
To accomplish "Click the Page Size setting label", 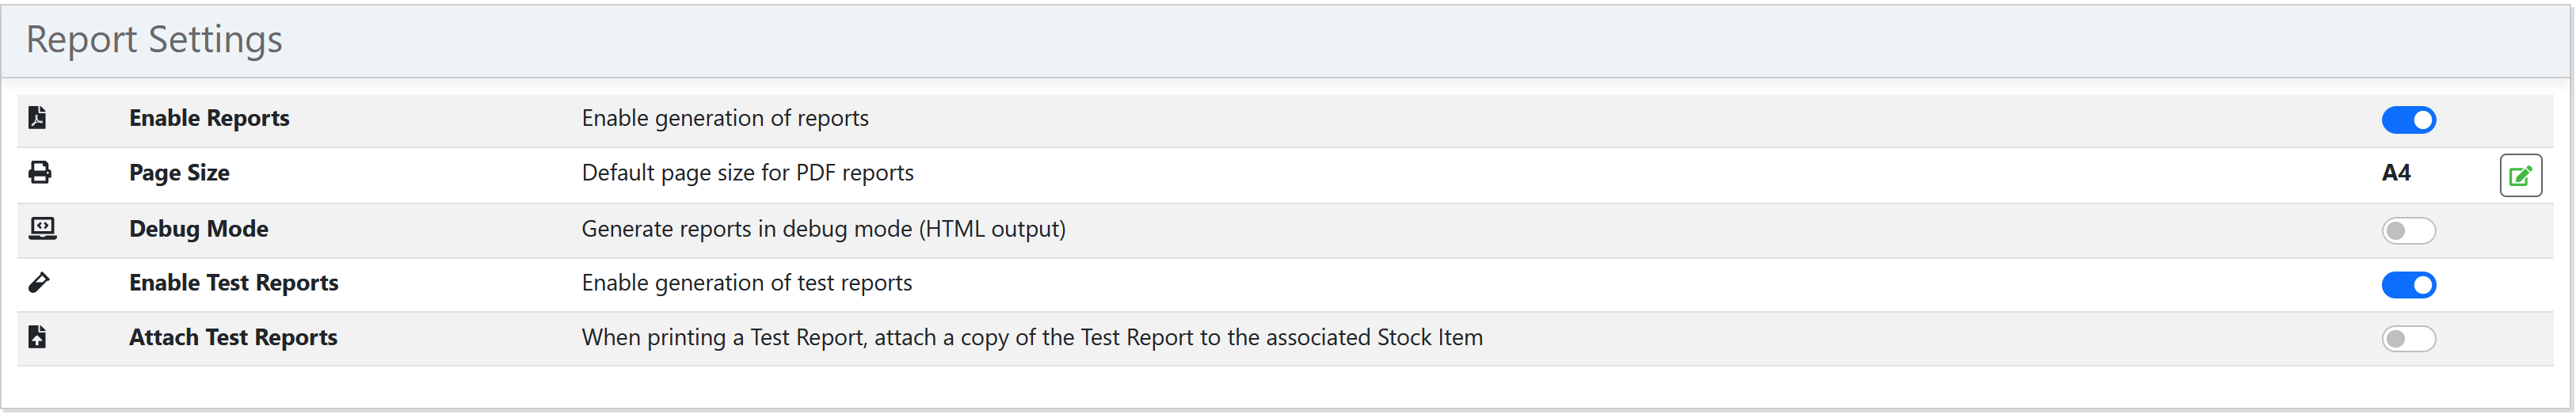I will (179, 173).
